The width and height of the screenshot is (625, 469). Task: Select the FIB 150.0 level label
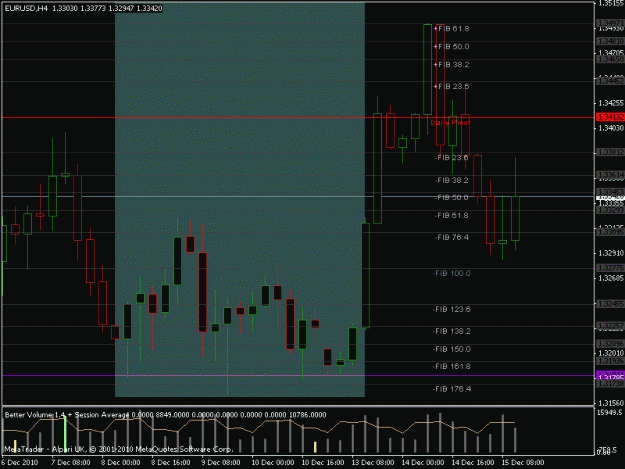452,349
